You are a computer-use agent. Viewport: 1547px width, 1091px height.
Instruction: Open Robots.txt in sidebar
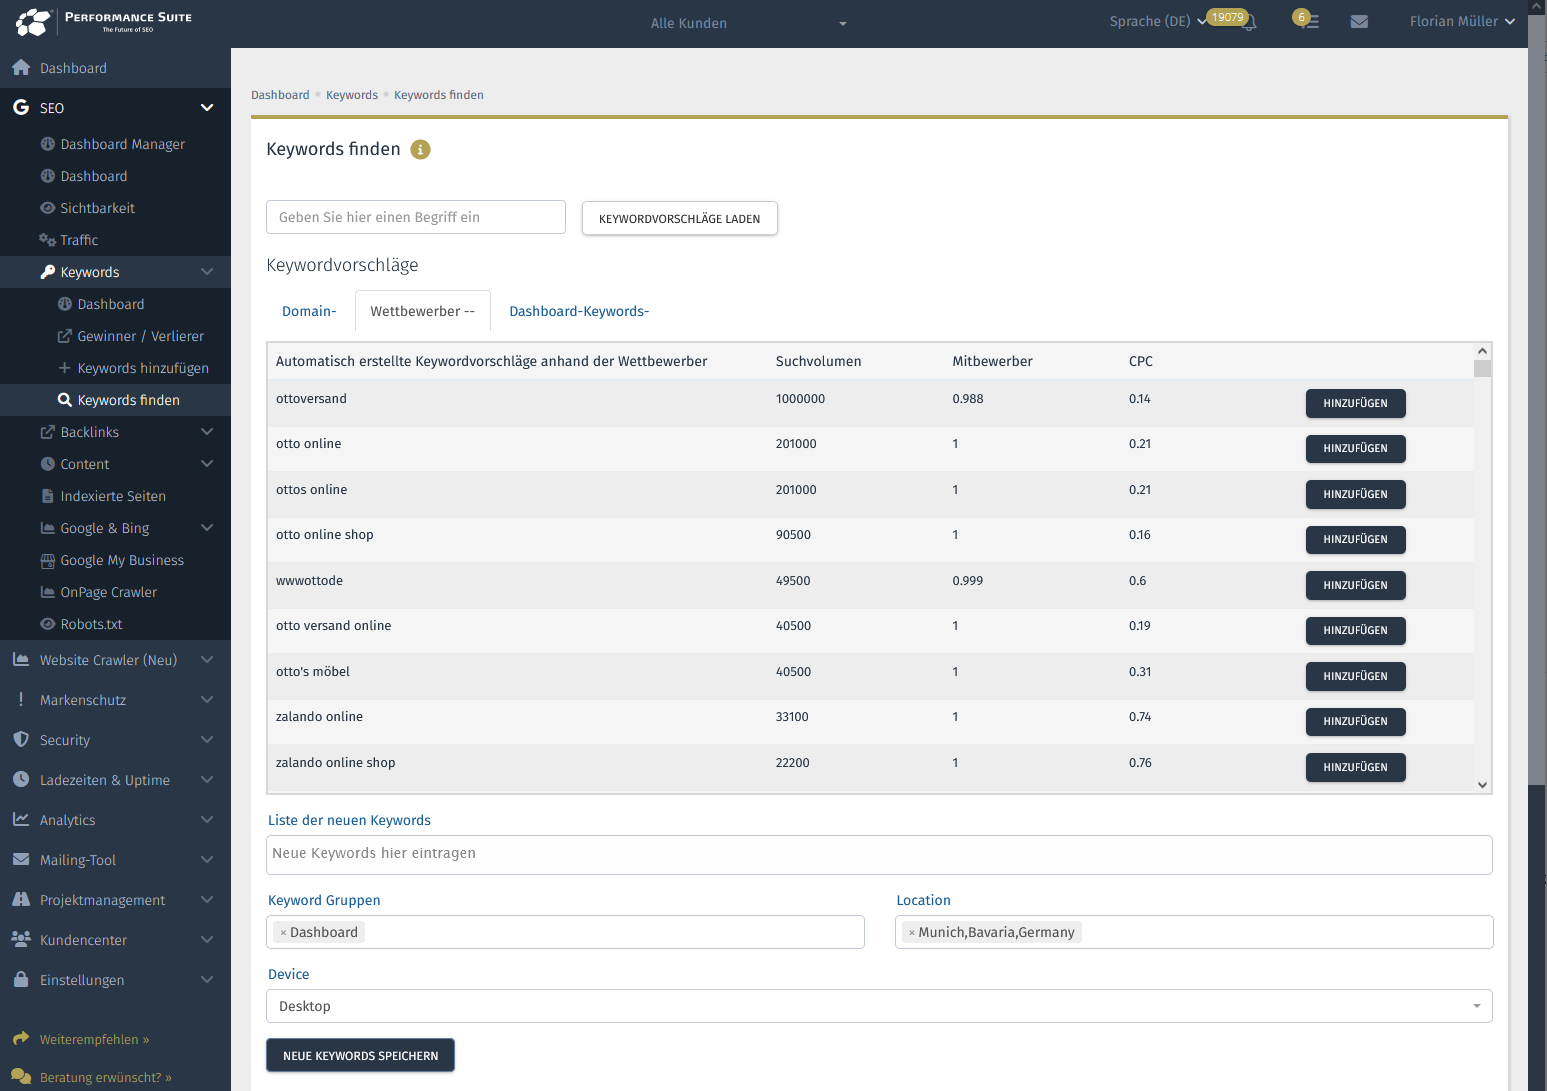point(91,624)
